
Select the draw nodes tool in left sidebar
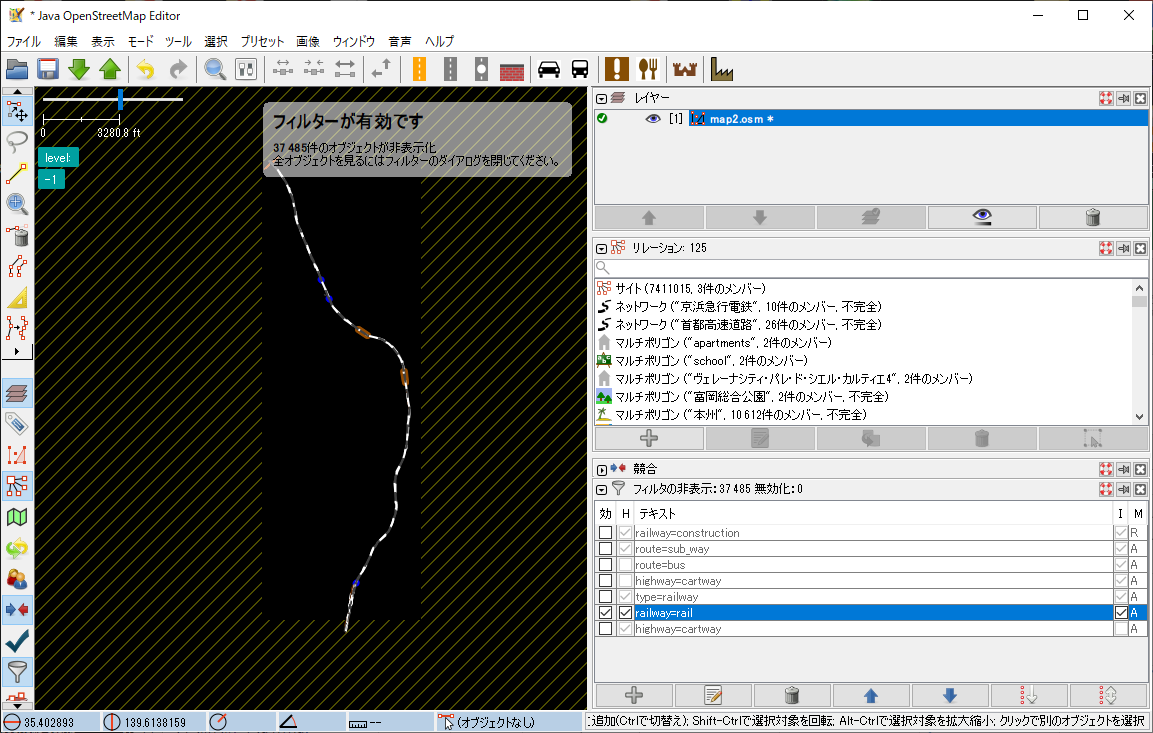pyautogui.click(x=17, y=173)
